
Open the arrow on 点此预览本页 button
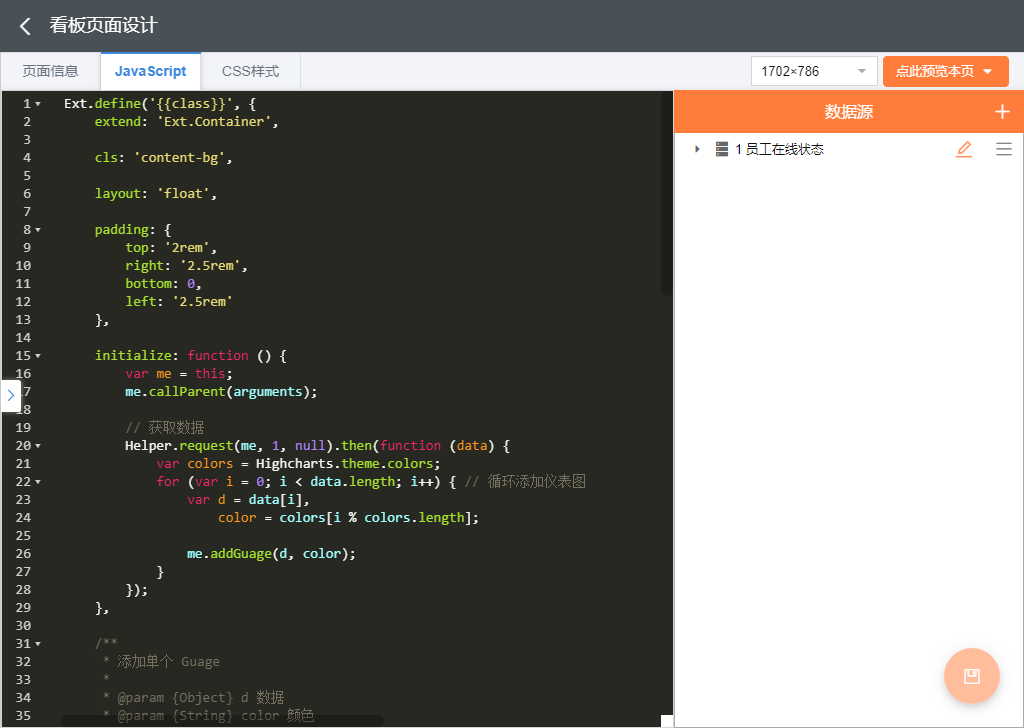click(988, 71)
